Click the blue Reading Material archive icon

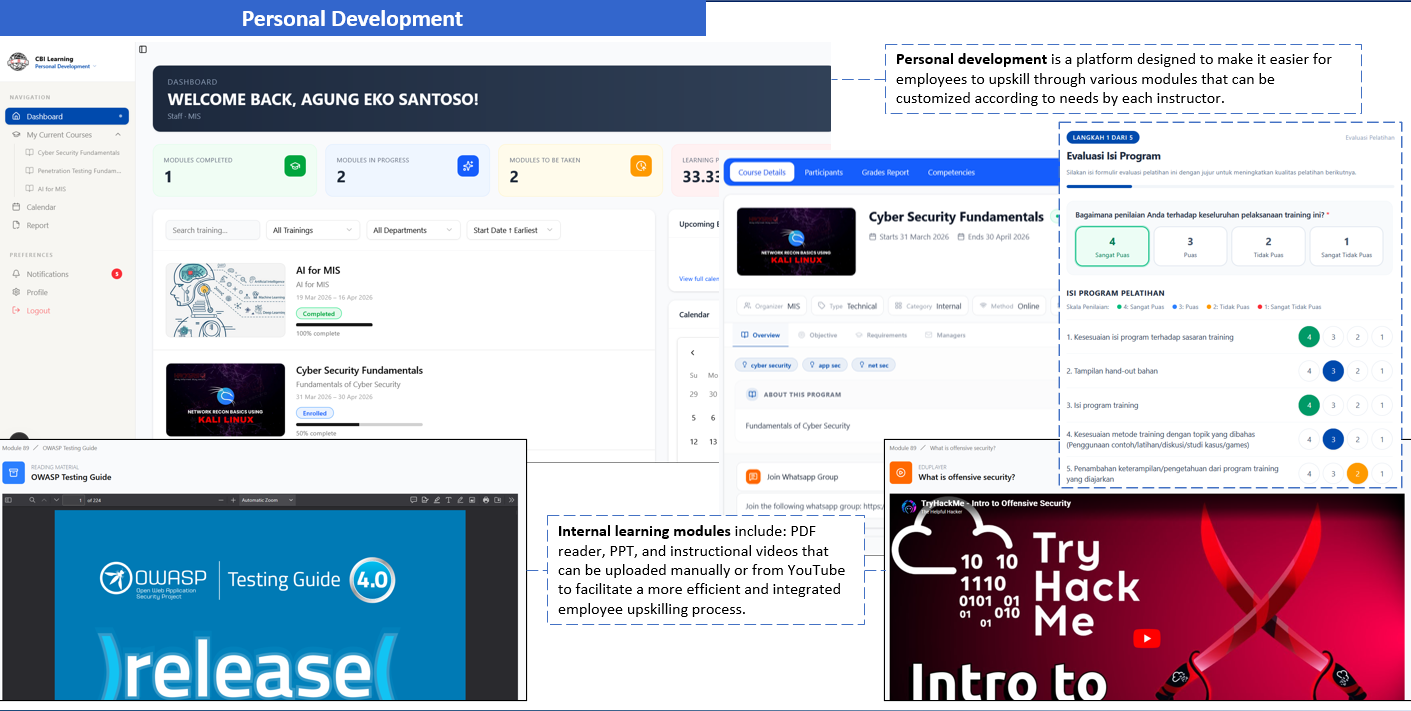[x=13, y=472]
